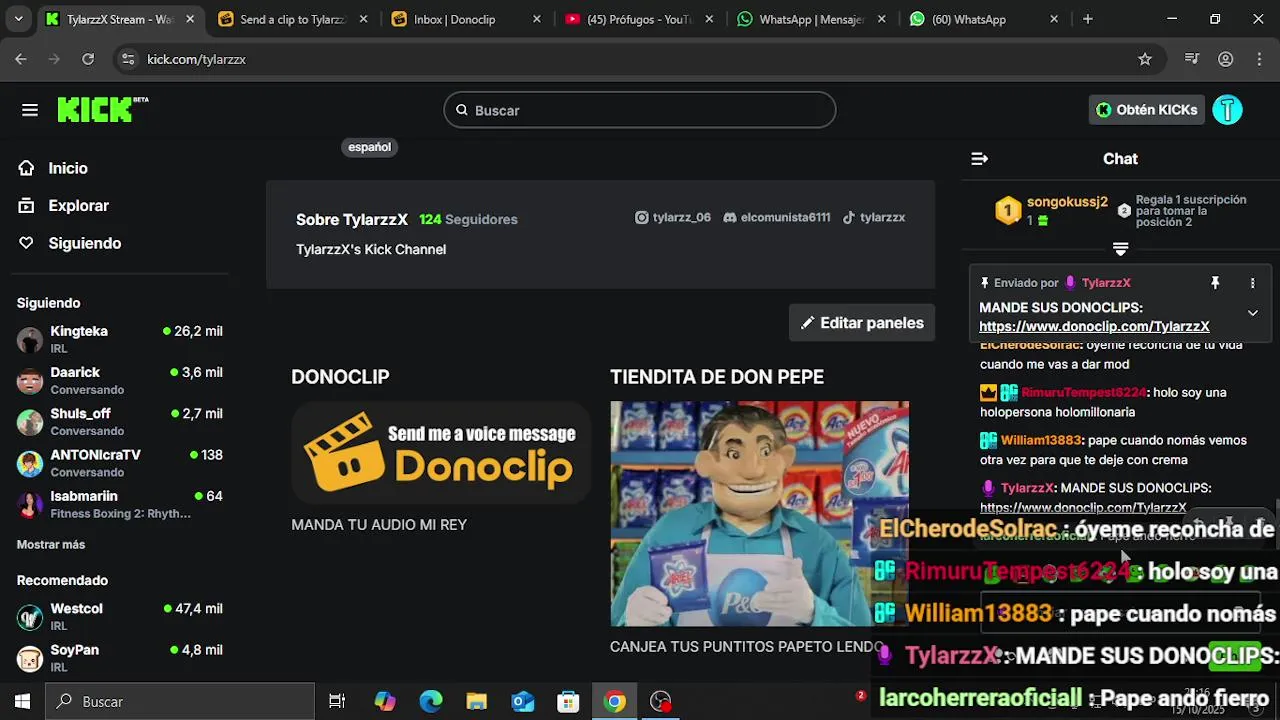This screenshot has width=1280, height=720.
Task: Open the Explorar page
Action: point(63,205)
